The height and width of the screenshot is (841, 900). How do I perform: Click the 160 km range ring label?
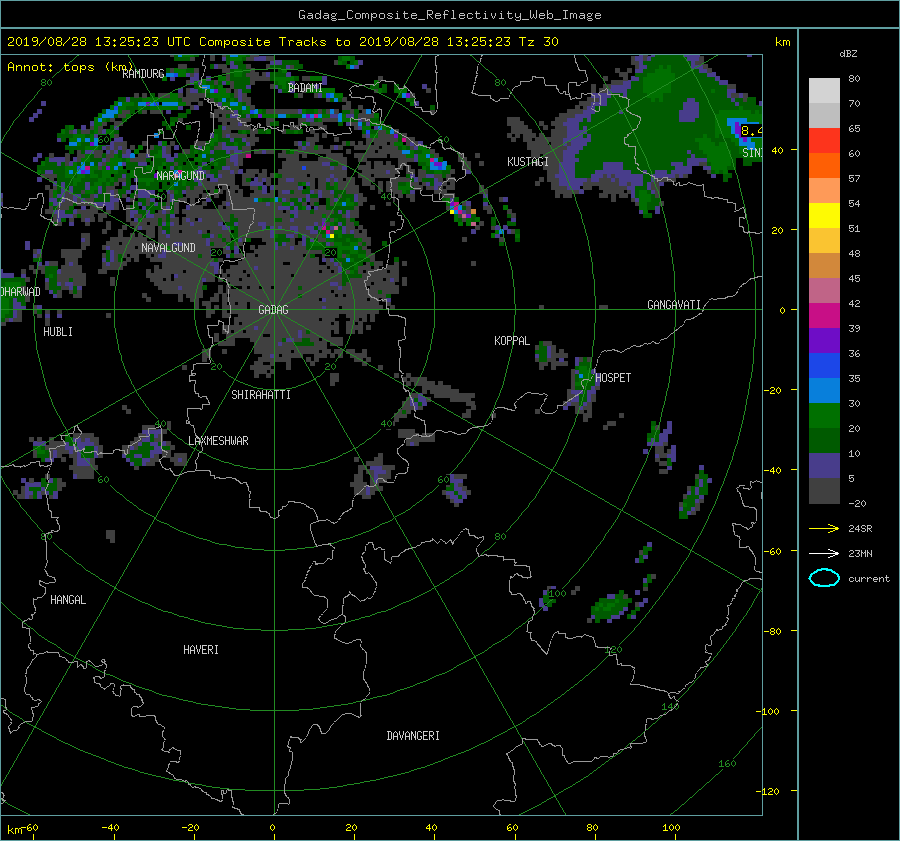pos(727,764)
